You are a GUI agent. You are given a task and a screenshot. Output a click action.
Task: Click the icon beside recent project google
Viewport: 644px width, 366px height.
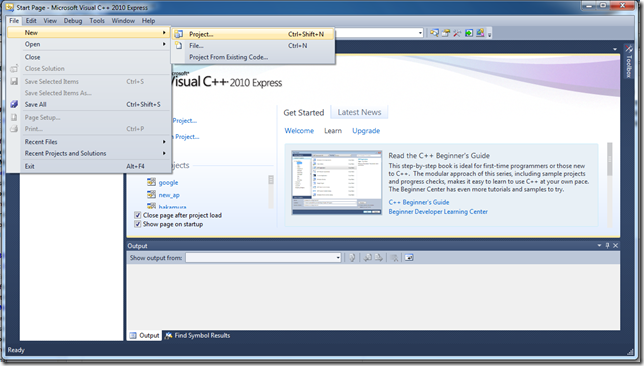pyautogui.click(x=152, y=182)
